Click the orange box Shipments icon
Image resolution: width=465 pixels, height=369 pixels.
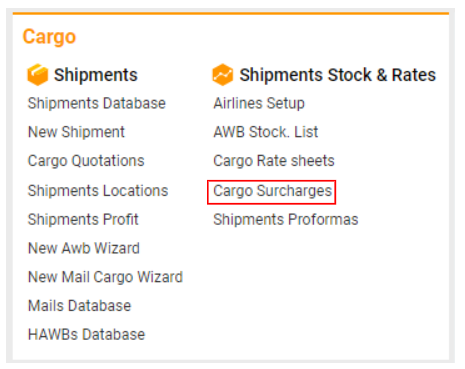[38, 75]
